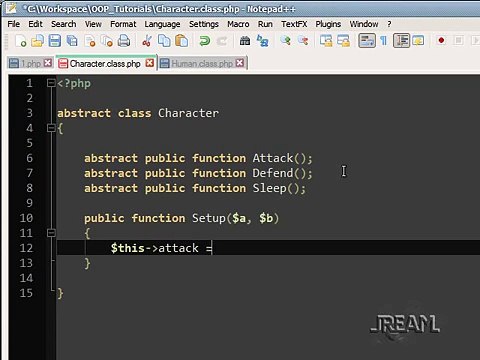Image resolution: width=480 pixels, height=360 pixels.
Task: Collapse the class block fold at line 4
Action: (x=51, y=128)
